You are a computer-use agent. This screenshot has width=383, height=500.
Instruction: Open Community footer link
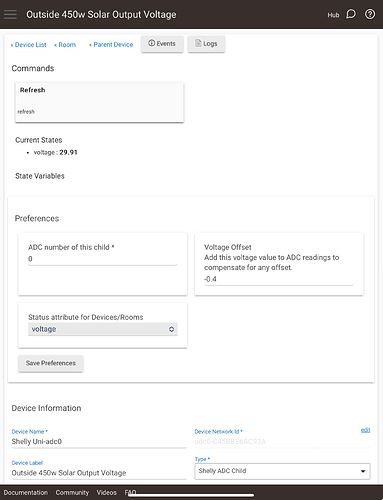72,492
